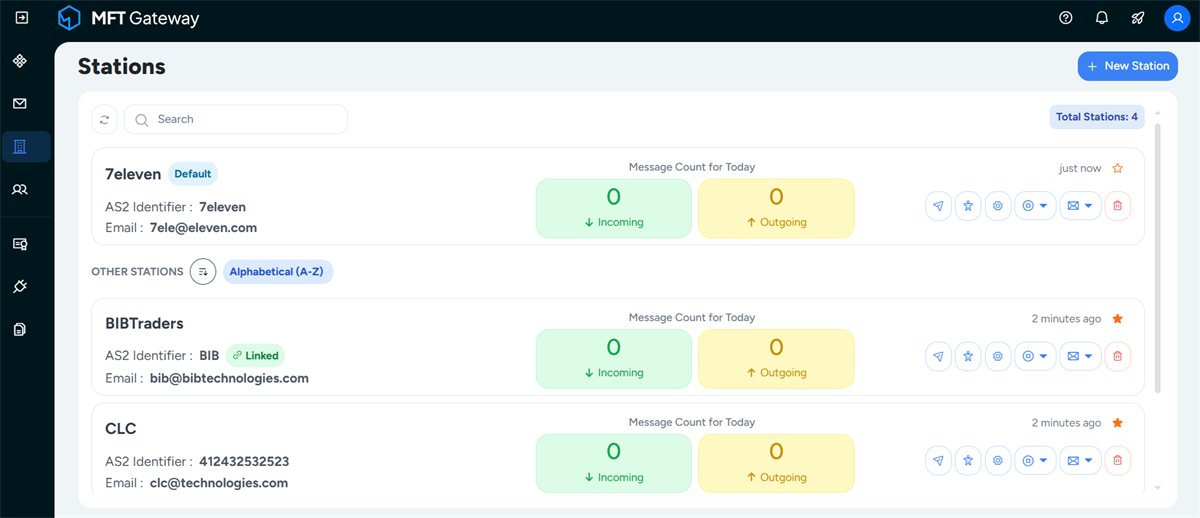View CLC outgoing message count
This screenshot has width=1200, height=518.
point(776,463)
